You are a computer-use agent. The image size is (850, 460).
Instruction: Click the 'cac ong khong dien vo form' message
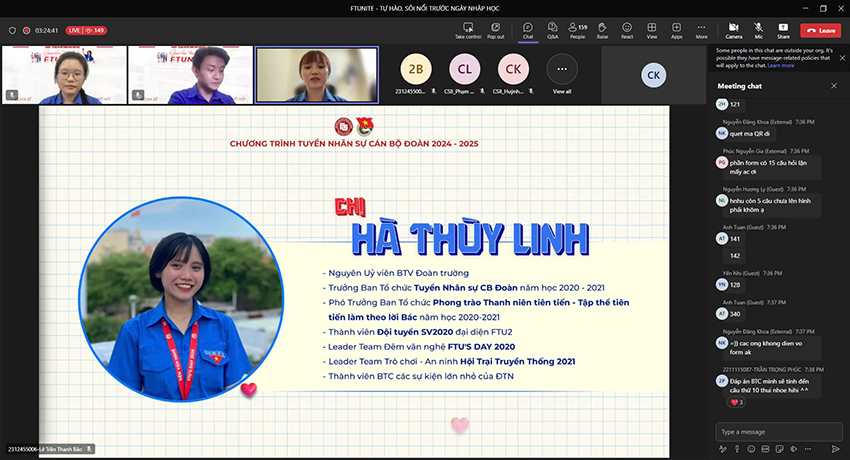click(x=774, y=348)
